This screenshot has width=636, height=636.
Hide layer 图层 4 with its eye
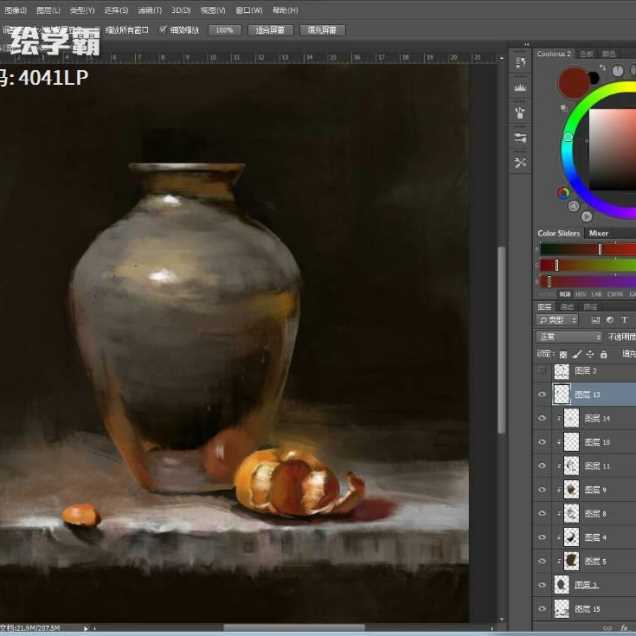(x=542, y=537)
